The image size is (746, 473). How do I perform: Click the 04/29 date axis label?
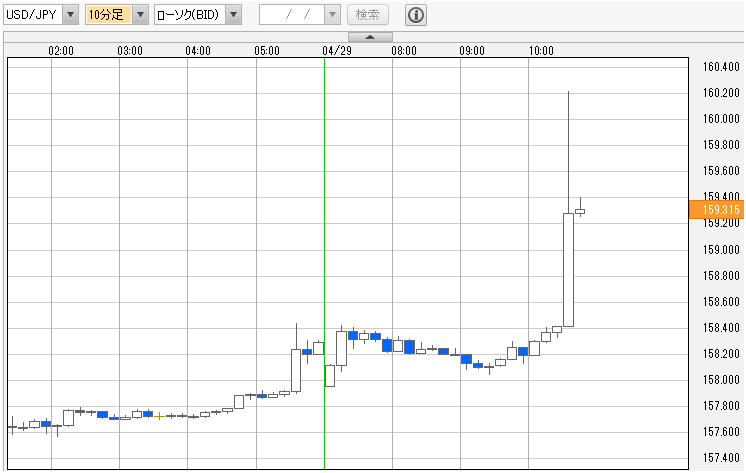click(x=336, y=50)
